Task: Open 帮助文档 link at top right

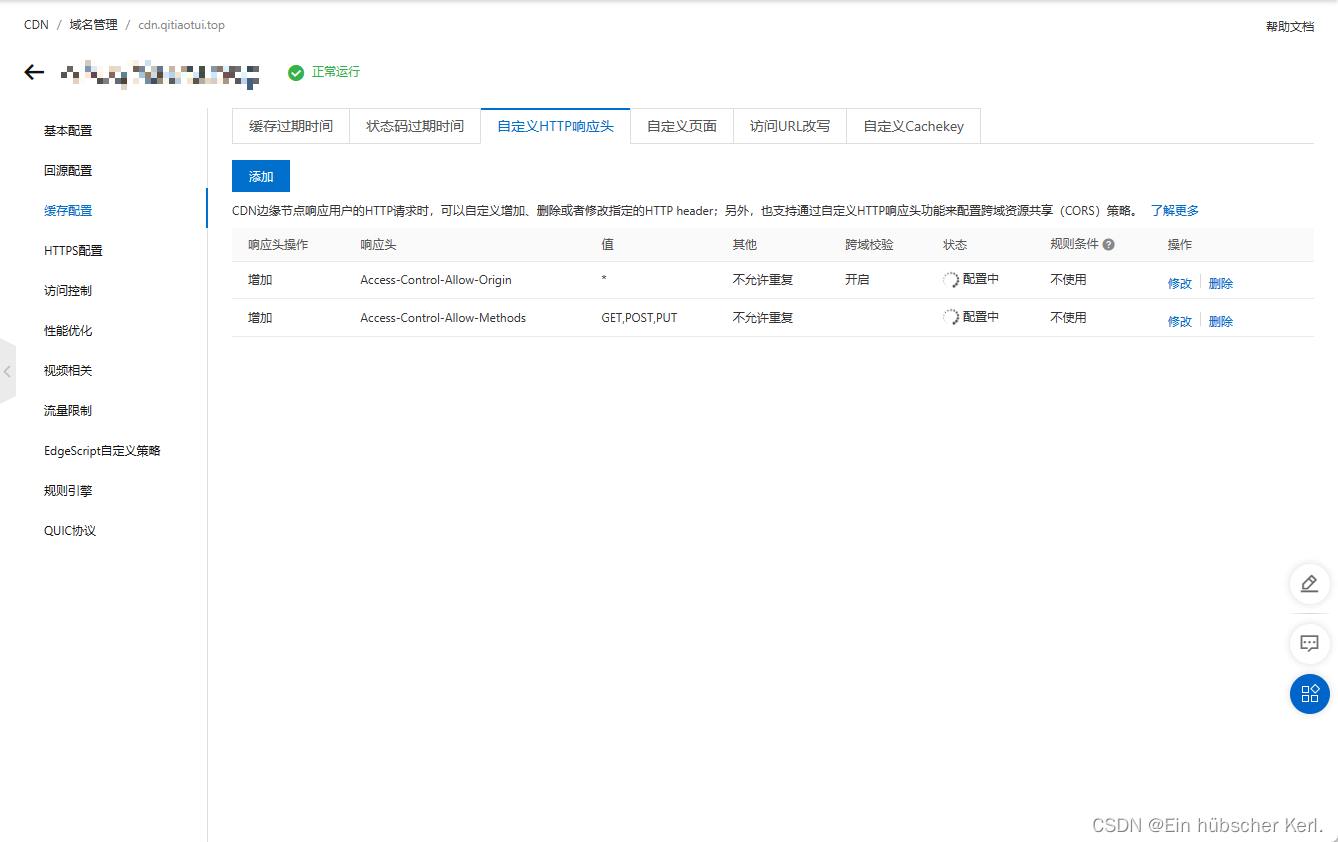Action: [x=1290, y=27]
